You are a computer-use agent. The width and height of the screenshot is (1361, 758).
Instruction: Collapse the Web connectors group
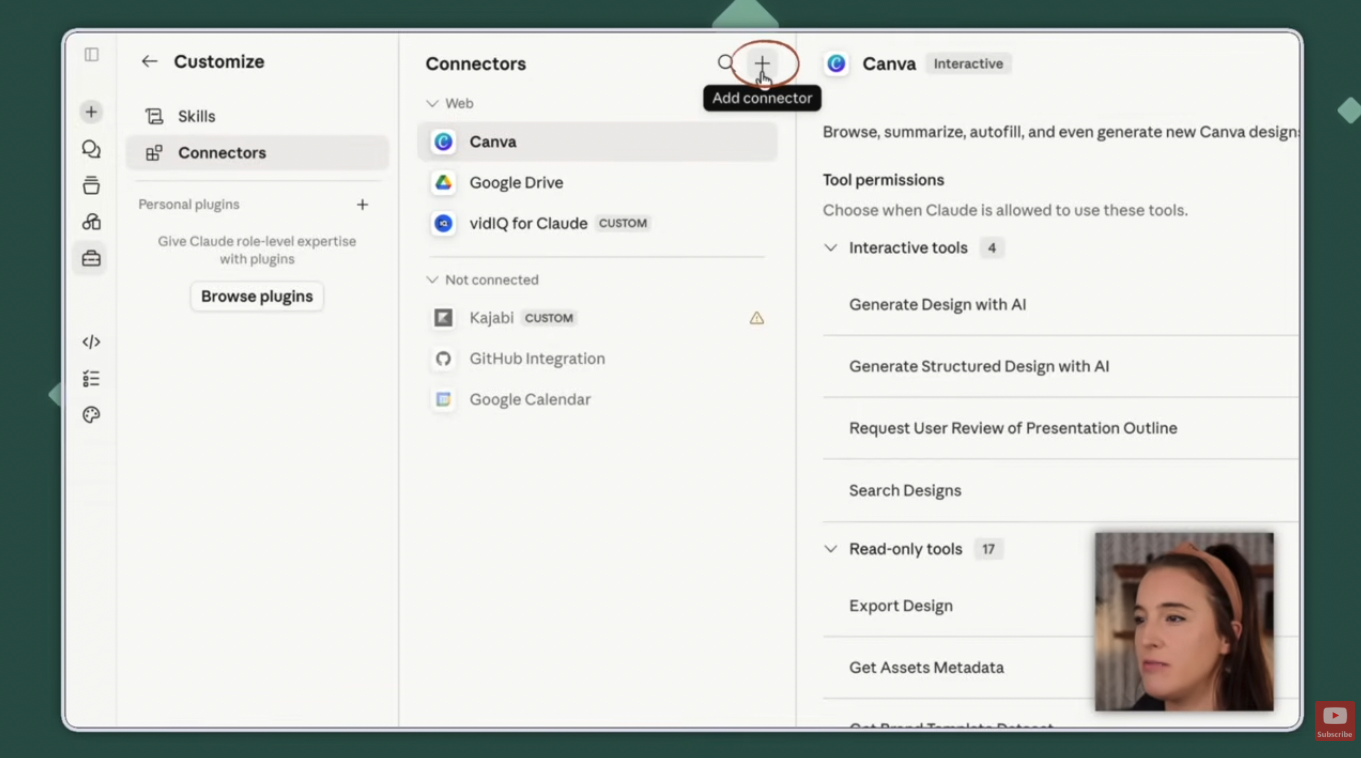tap(432, 104)
